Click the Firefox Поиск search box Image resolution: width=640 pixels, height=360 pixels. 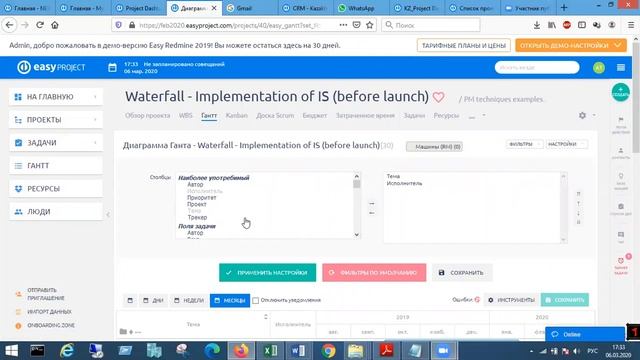point(431,25)
